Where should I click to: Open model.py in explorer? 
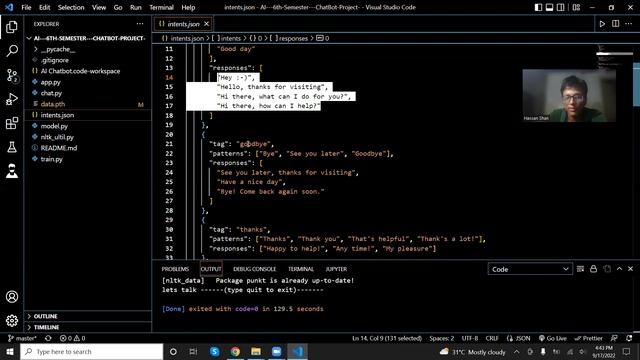point(54,126)
